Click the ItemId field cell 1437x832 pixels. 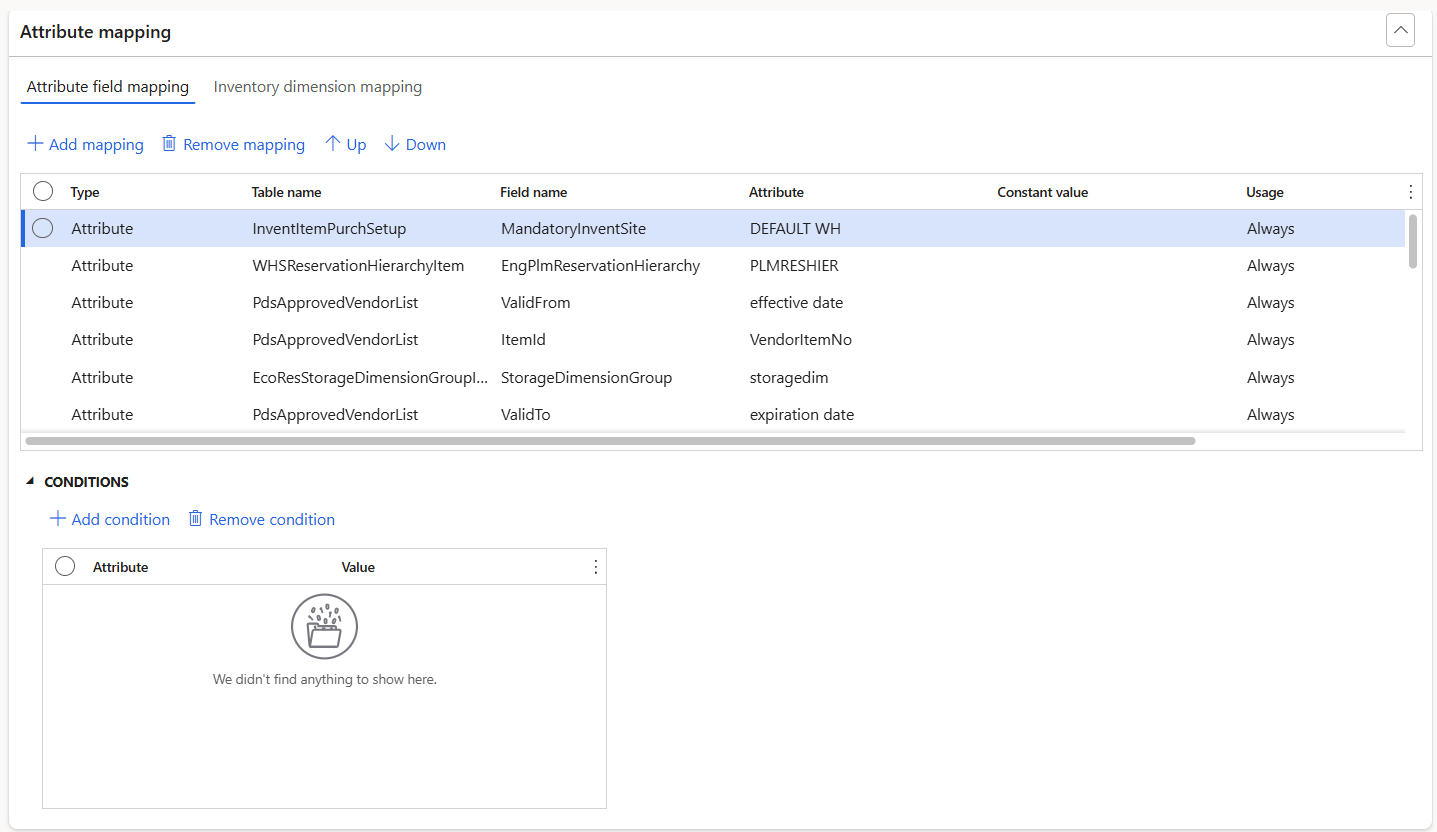[523, 340]
